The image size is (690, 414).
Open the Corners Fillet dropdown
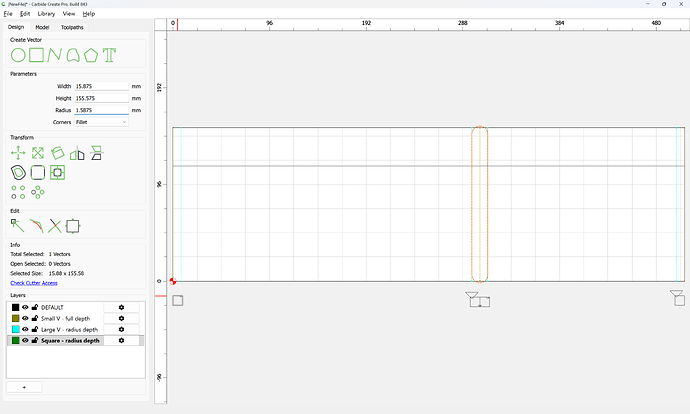[x=101, y=122]
